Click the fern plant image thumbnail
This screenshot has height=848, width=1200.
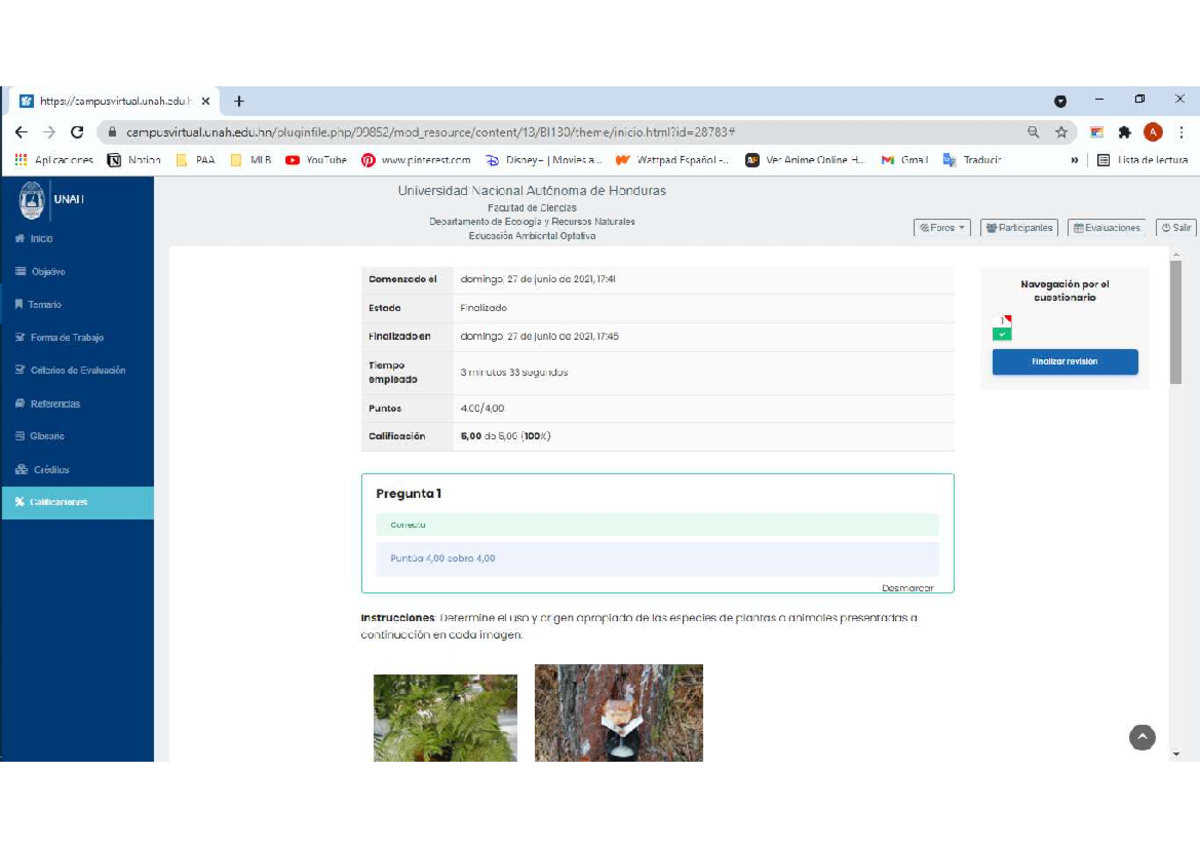[x=445, y=717]
